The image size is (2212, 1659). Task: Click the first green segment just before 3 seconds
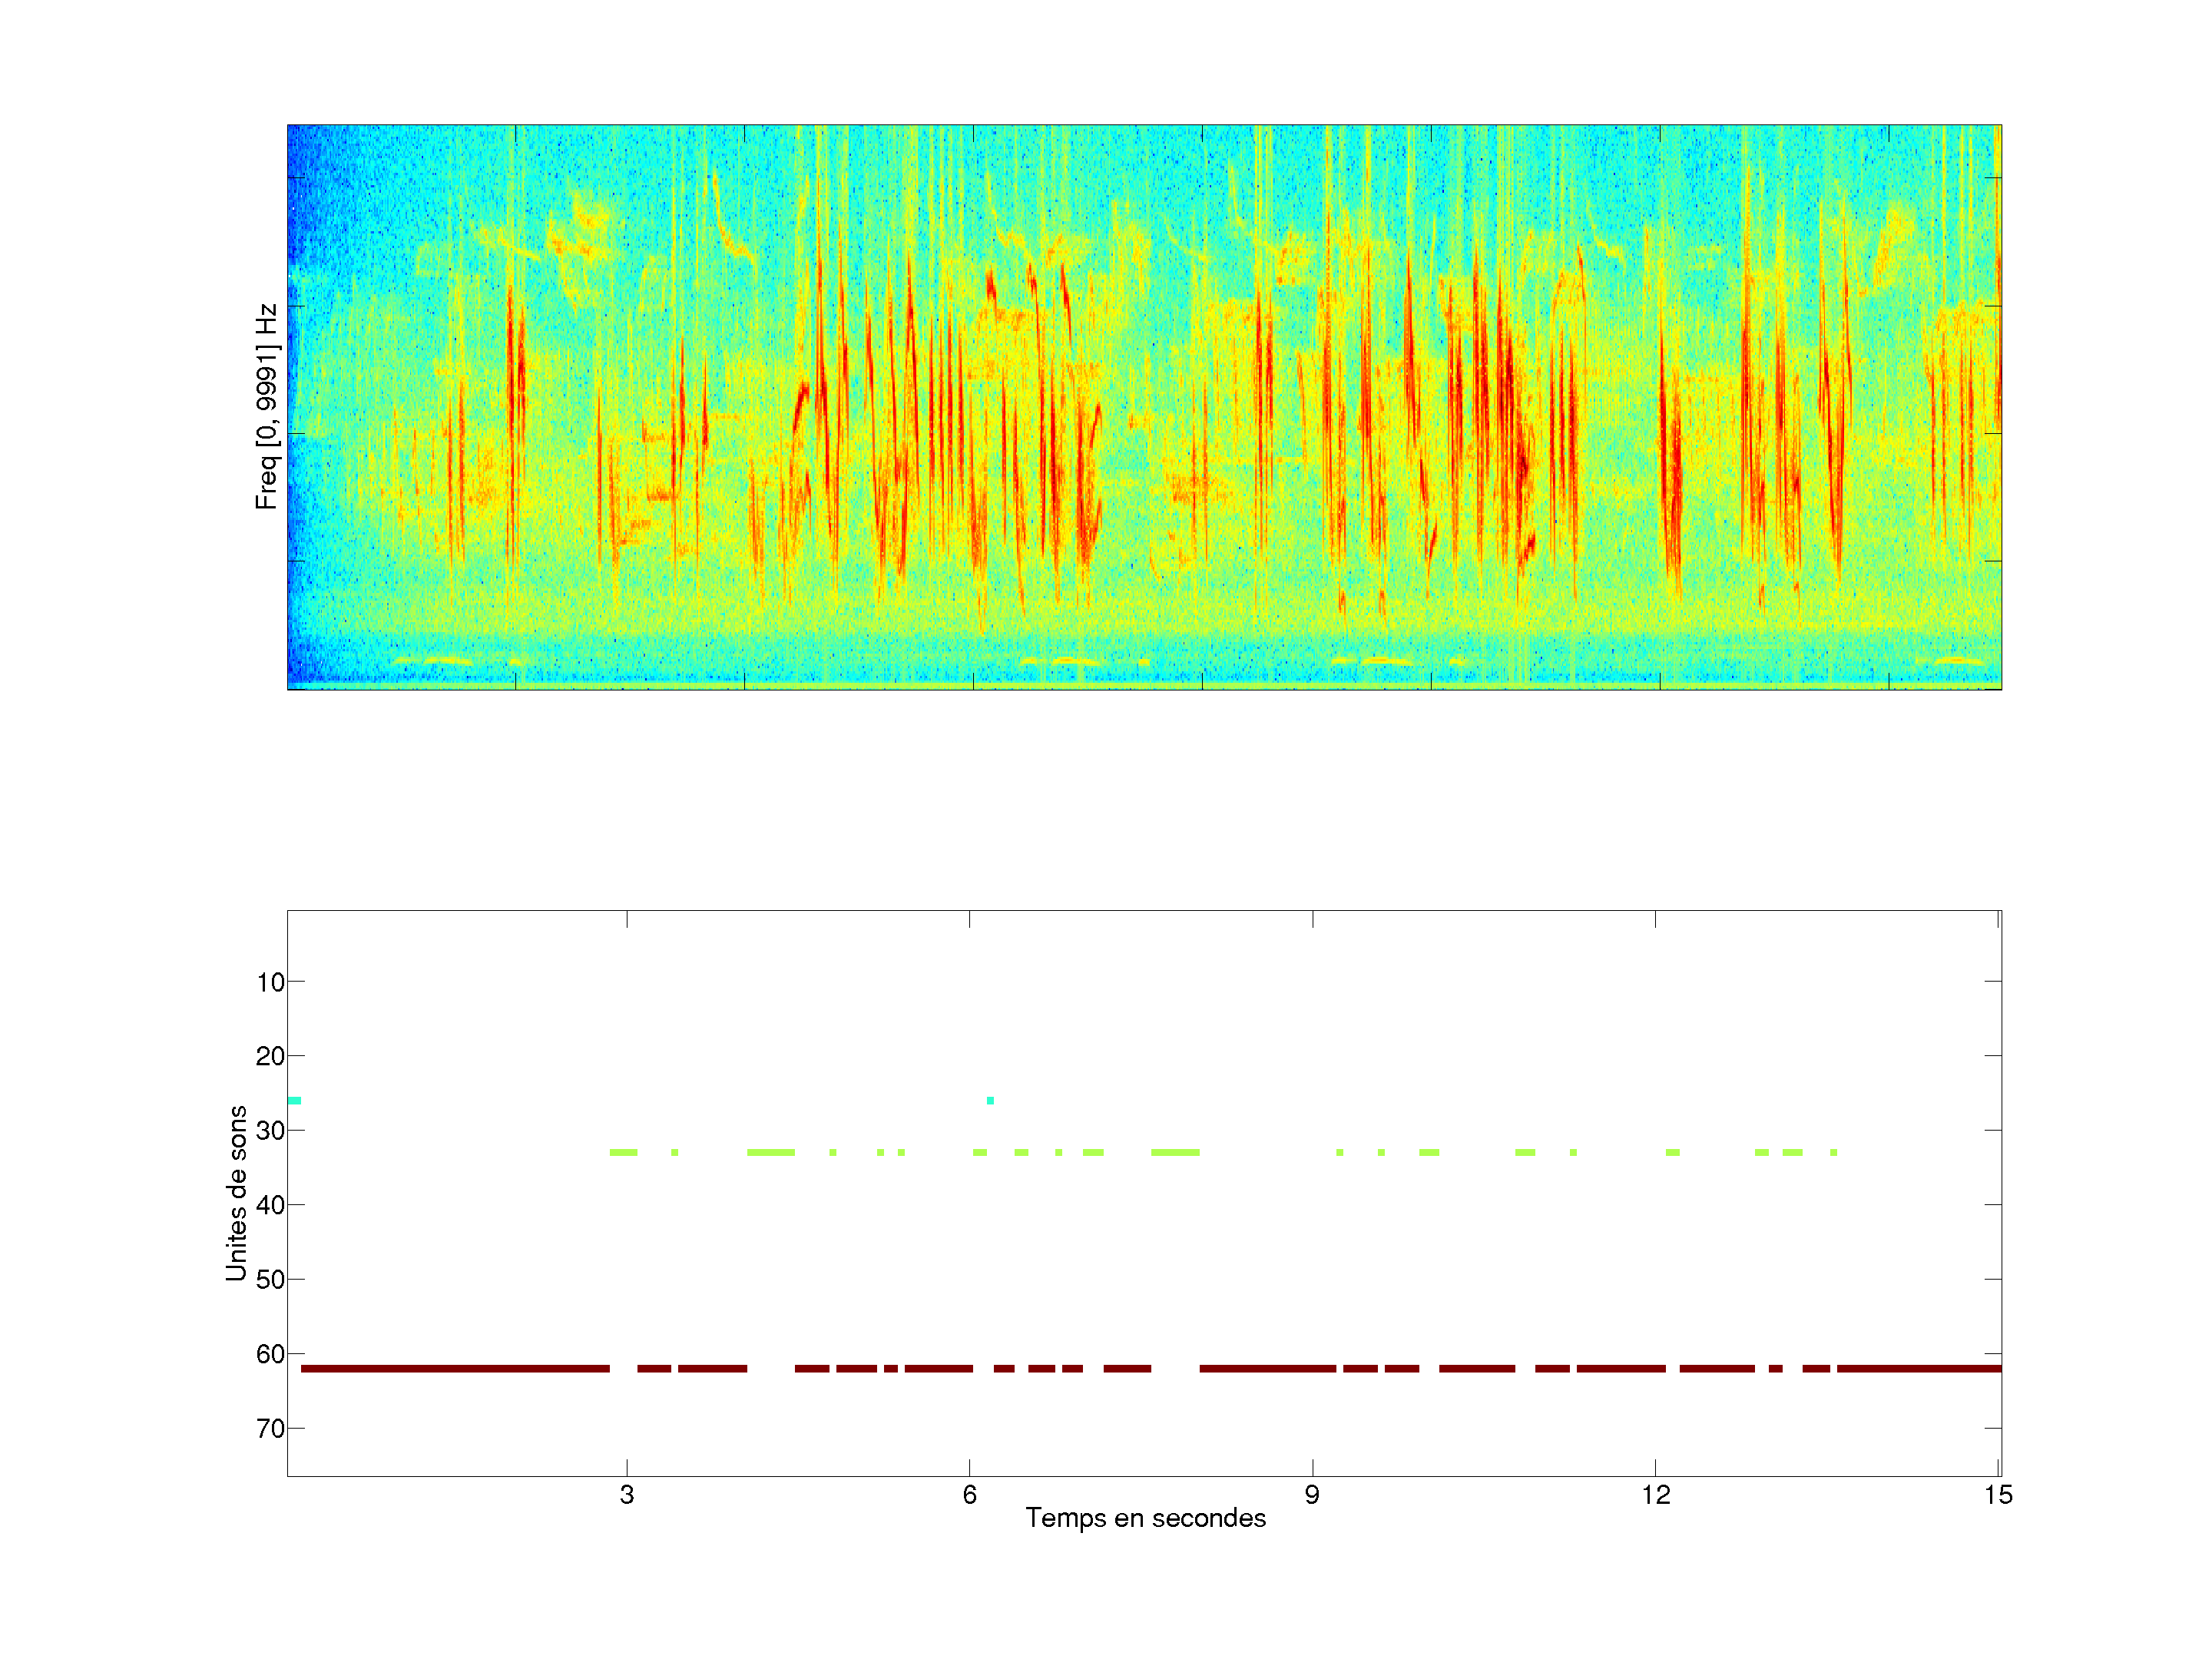623,1152
